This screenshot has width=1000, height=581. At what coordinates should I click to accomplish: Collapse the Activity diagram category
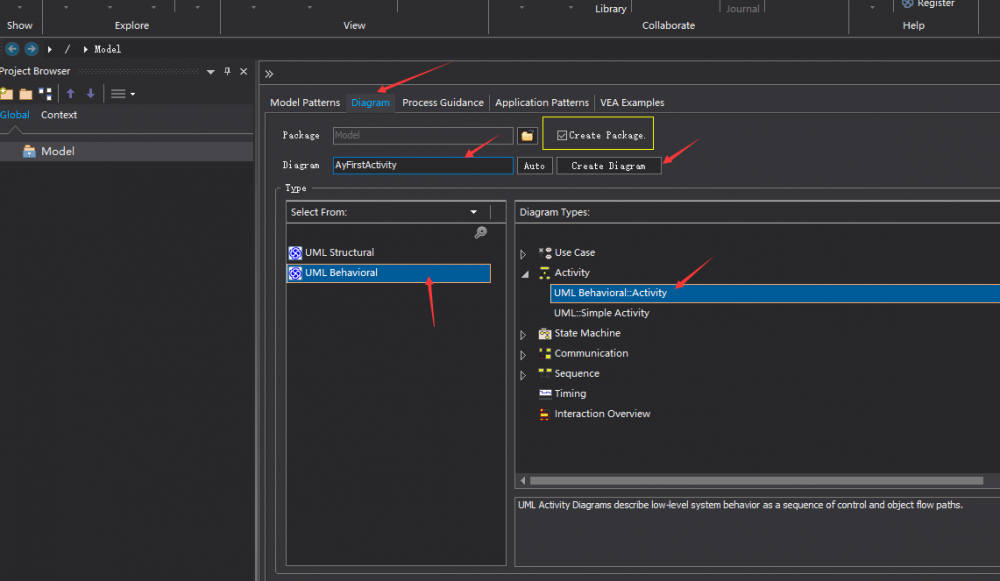pos(523,272)
